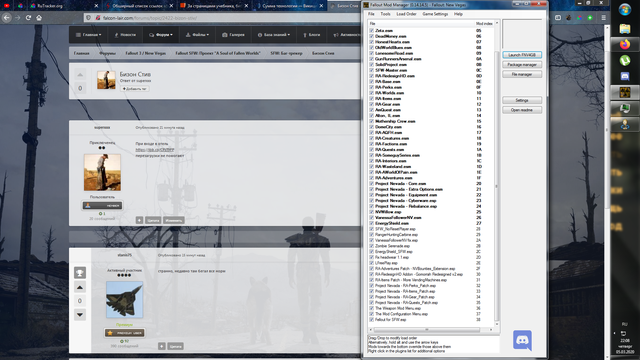Expand the Форумы dropdown menu
Screen dimensions: 640x360
[161, 35]
